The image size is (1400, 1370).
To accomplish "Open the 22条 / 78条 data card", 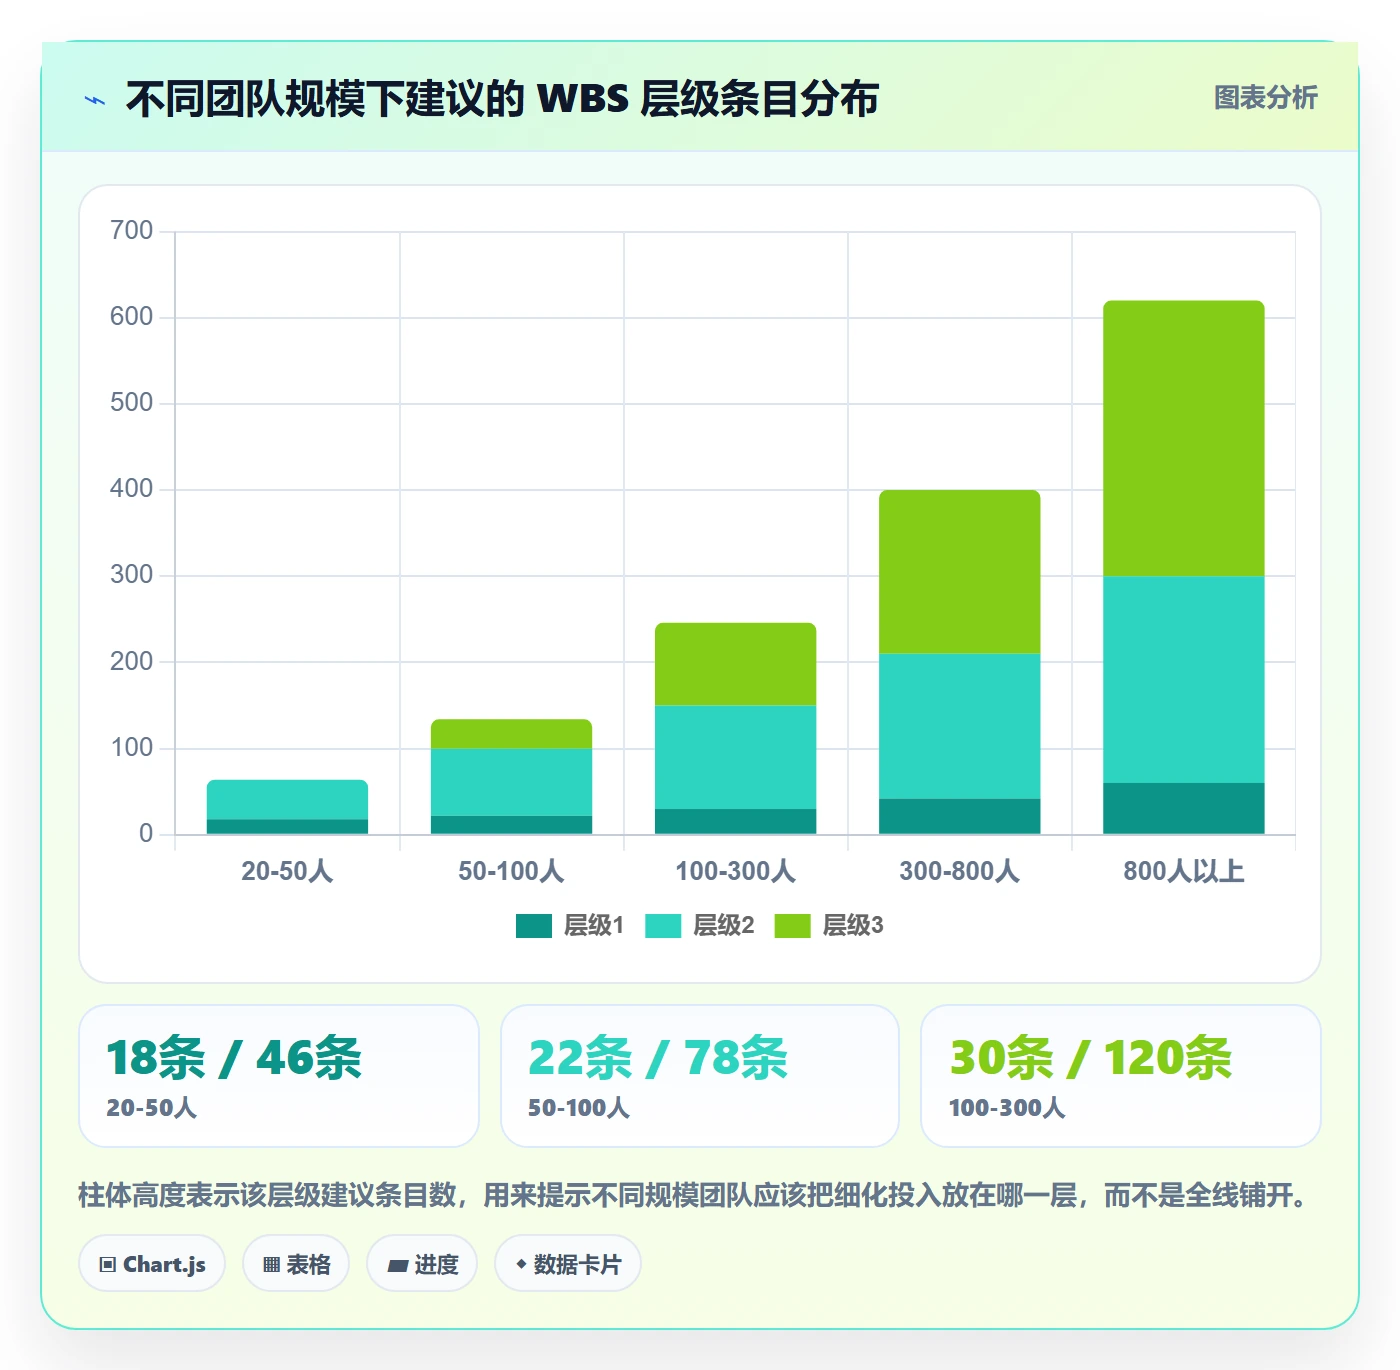I will (x=700, y=1076).
